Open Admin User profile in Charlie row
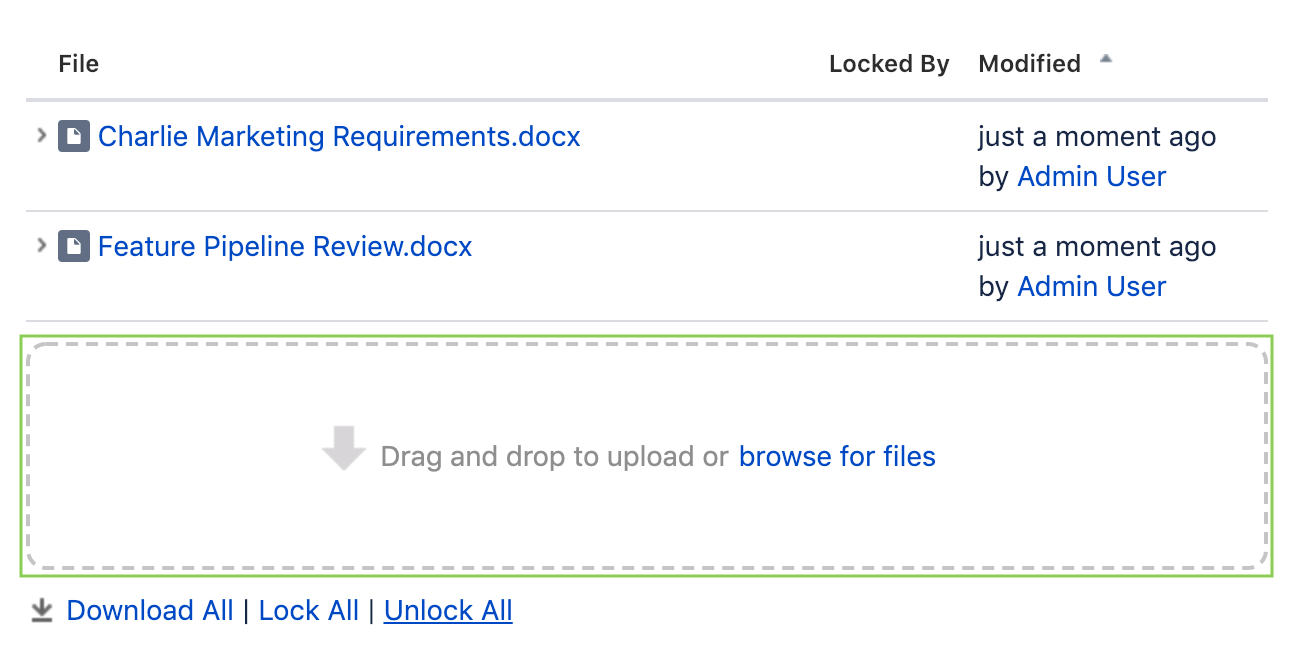The width and height of the screenshot is (1314, 650). pyautogui.click(x=1091, y=177)
